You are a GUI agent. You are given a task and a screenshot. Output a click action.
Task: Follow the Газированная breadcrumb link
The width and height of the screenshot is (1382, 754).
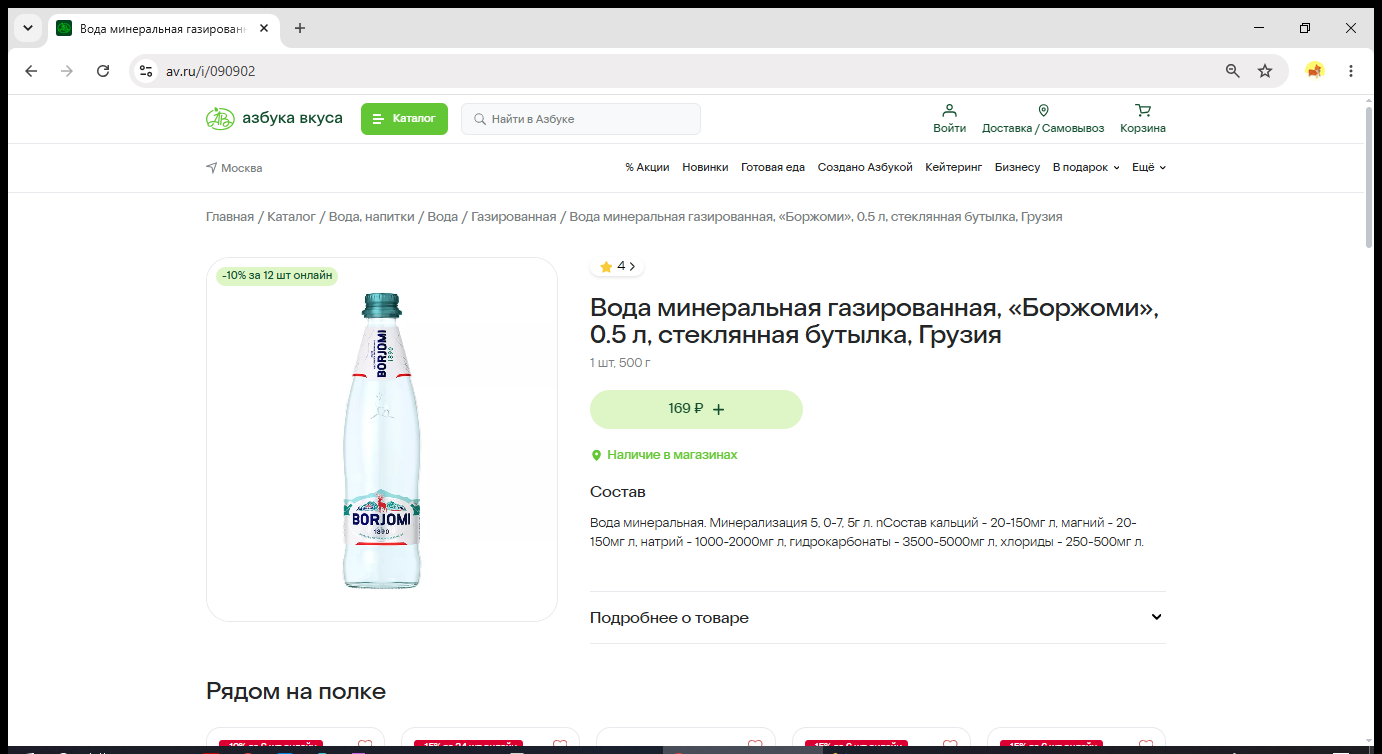pos(513,217)
